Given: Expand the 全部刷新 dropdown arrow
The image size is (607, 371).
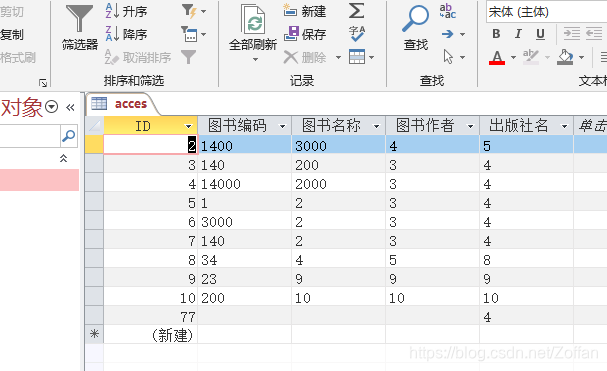Looking at the screenshot, I should (x=255, y=60).
